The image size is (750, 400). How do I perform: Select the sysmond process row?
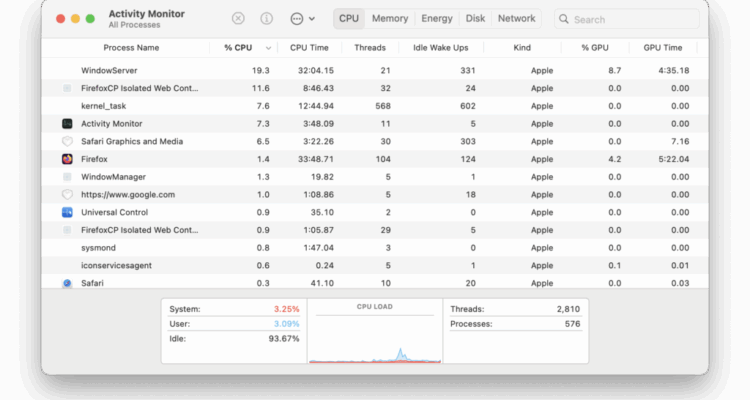[x=375, y=247]
